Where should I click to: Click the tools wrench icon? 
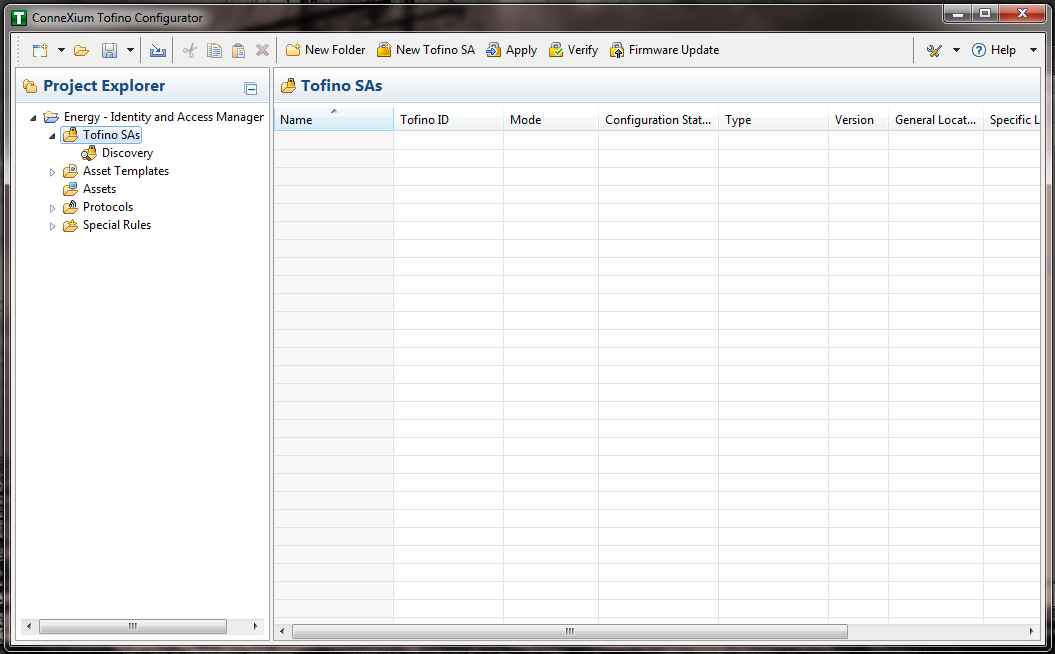pos(934,50)
